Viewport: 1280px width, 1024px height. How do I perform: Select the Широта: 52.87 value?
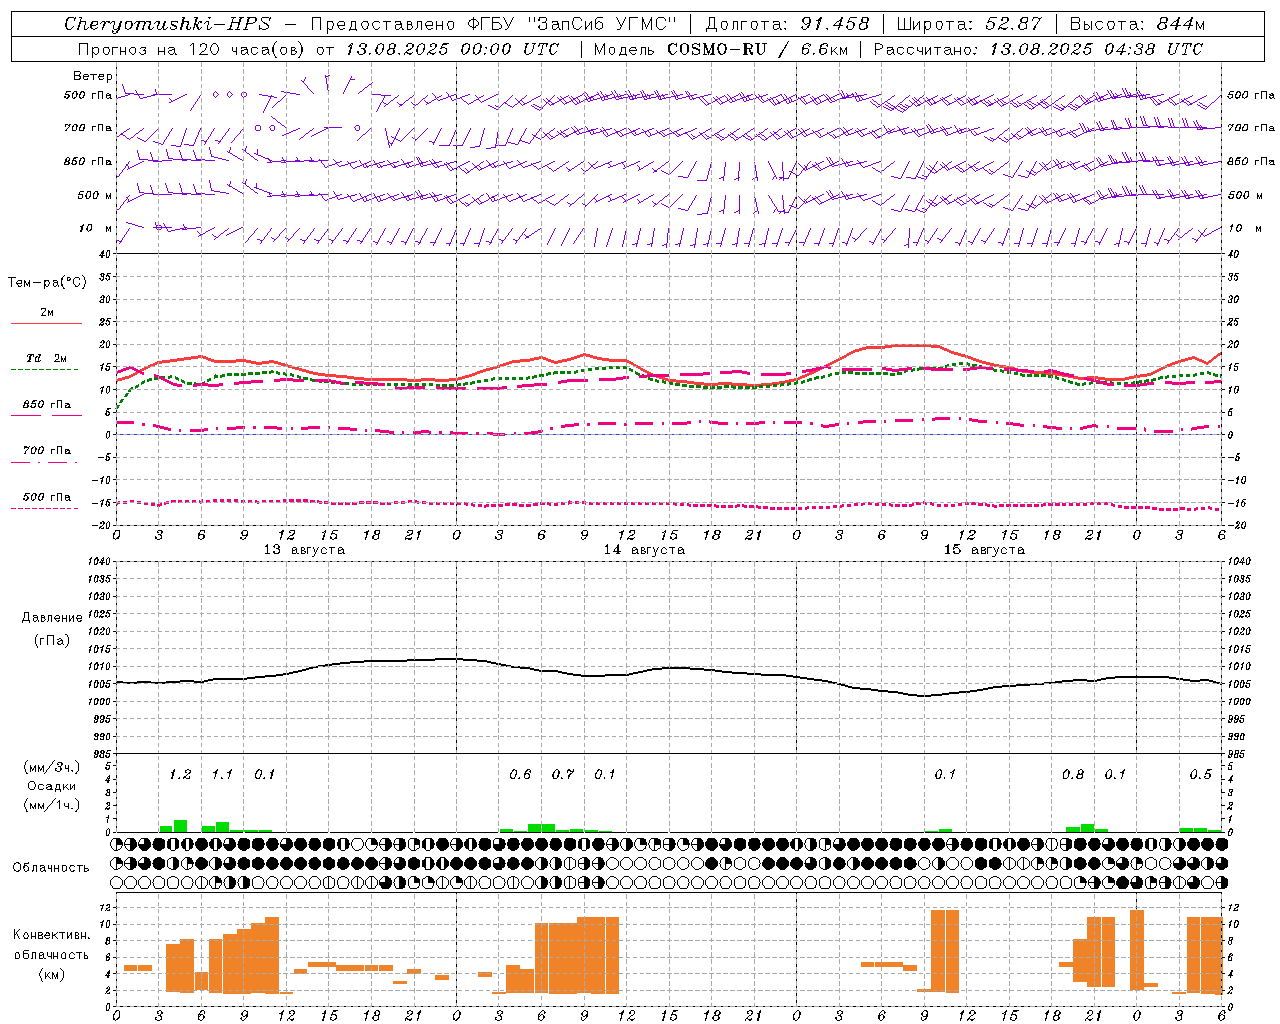[x=969, y=24]
